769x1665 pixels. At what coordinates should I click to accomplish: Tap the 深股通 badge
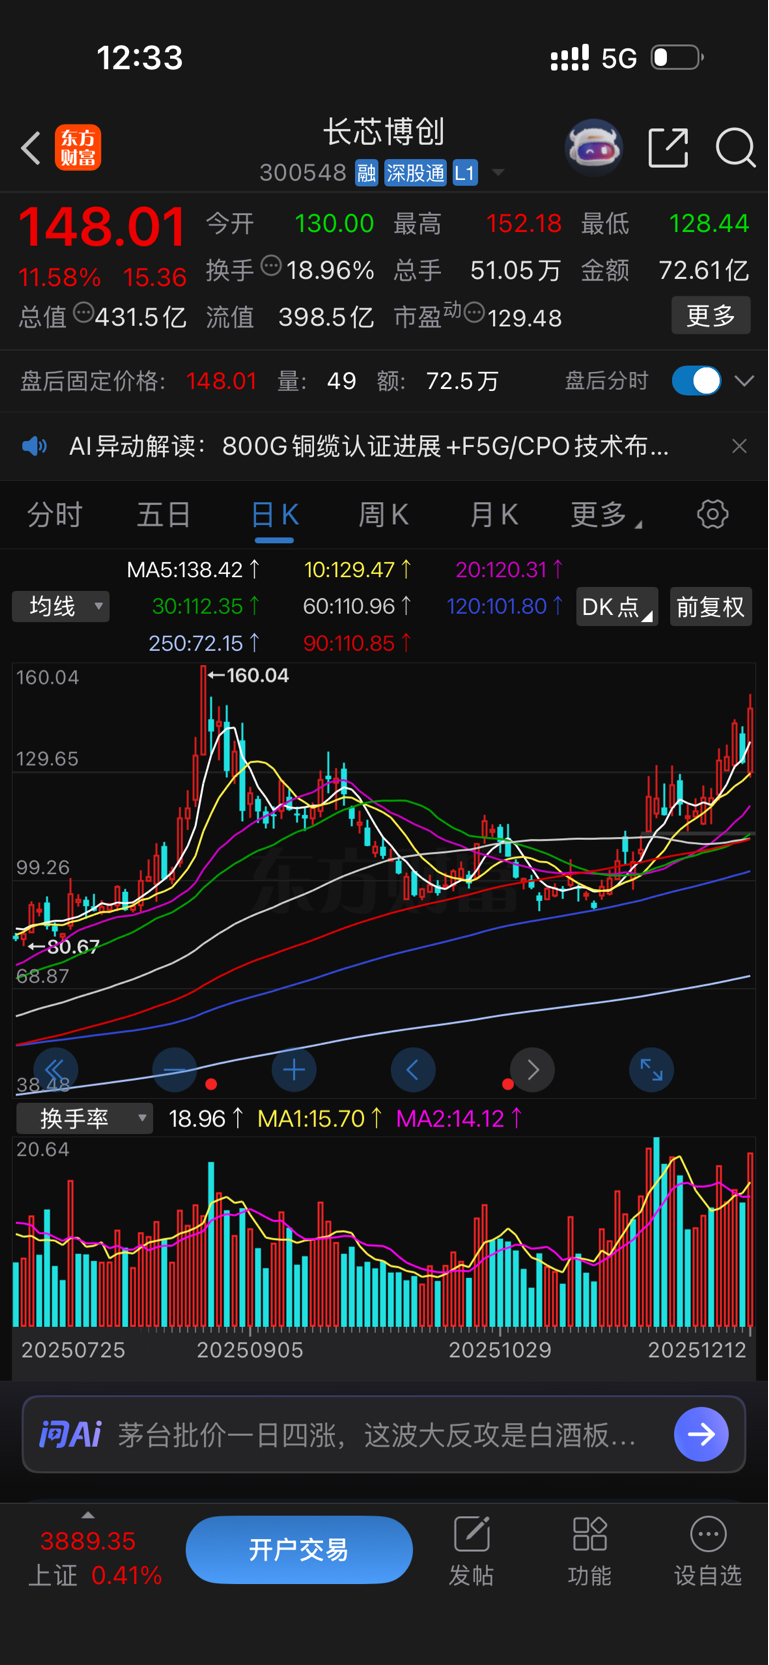[x=415, y=173]
